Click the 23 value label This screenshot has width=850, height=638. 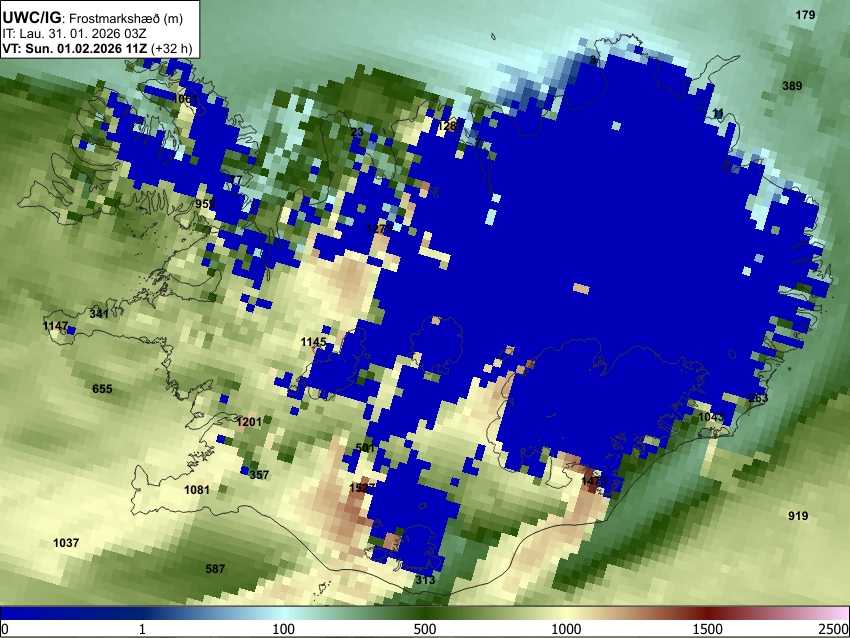point(357,132)
